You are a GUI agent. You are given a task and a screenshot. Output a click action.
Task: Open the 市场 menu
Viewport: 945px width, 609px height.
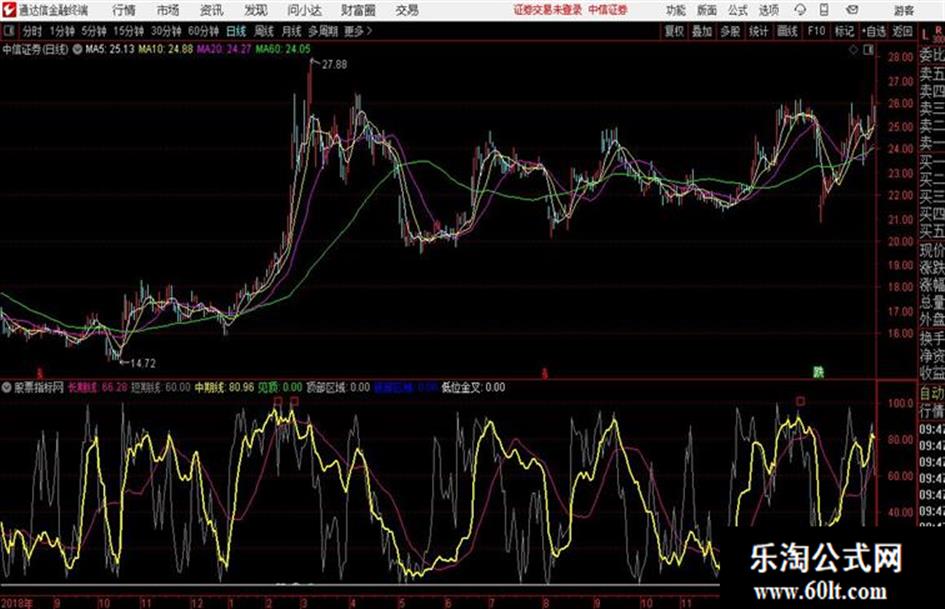coord(168,10)
